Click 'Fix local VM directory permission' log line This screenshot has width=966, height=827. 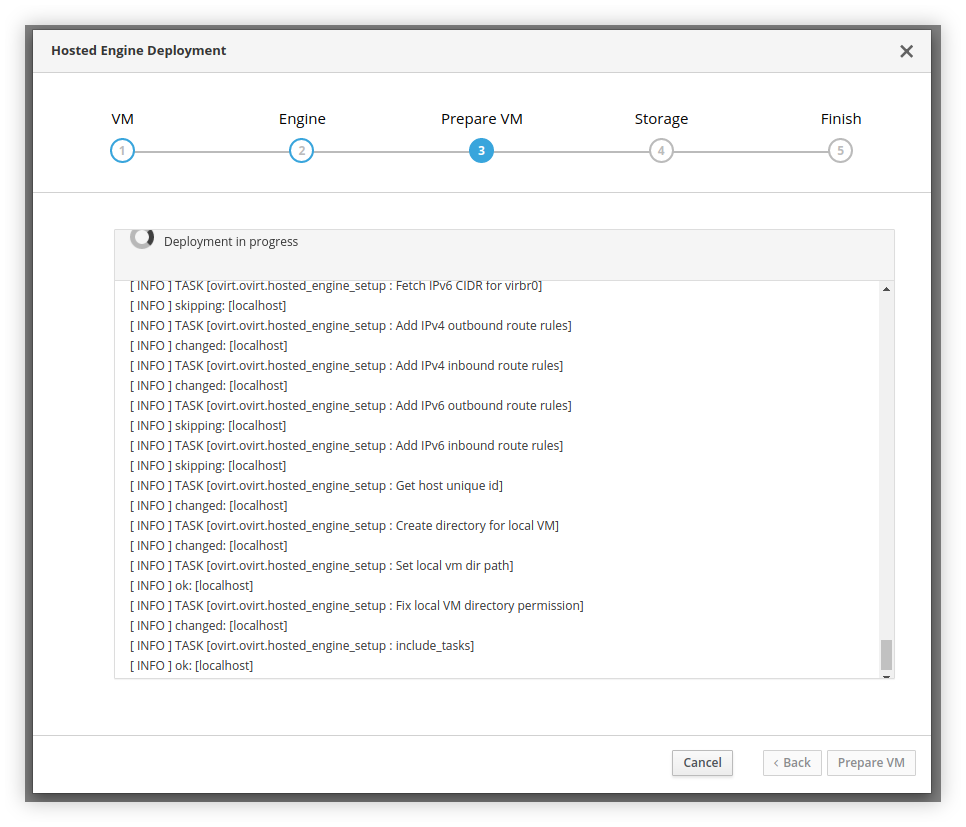(356, 606)
